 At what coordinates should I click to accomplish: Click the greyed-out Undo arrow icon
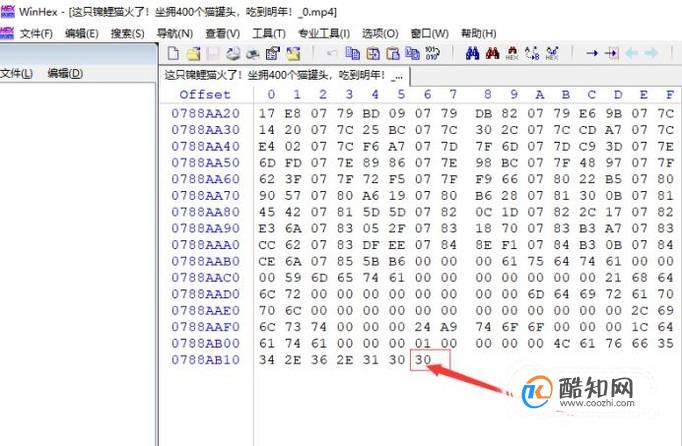[x=332, y=53]
